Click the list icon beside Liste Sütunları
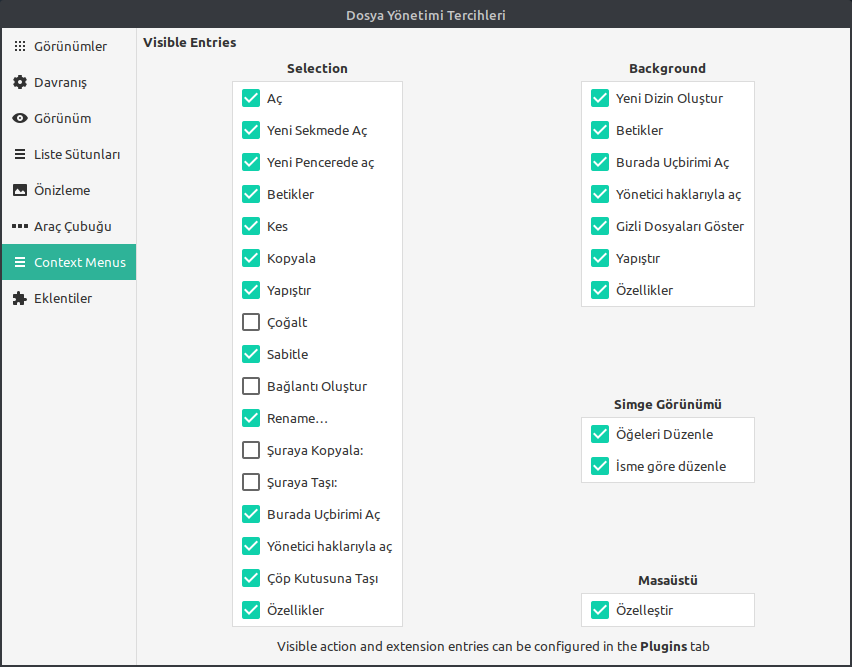 point(20,154)
